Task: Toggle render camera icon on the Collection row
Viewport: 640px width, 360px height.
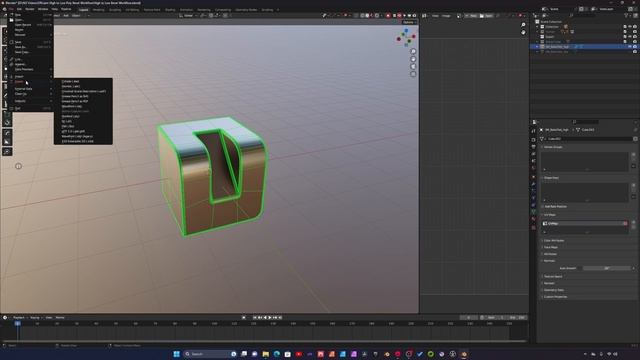Action: coord(635,27)
